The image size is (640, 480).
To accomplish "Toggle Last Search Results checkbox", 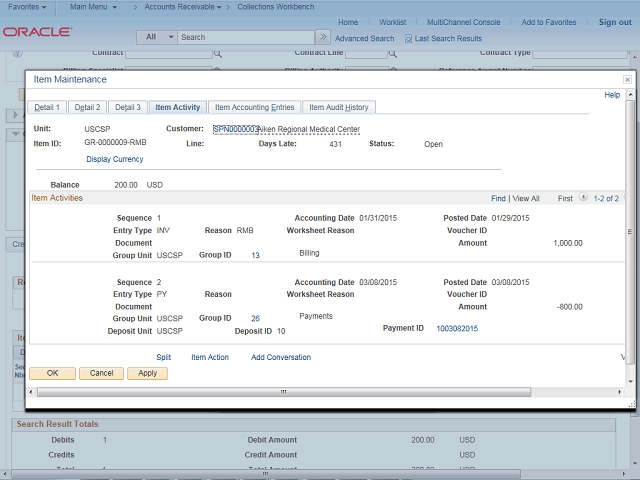I will 408,39.
